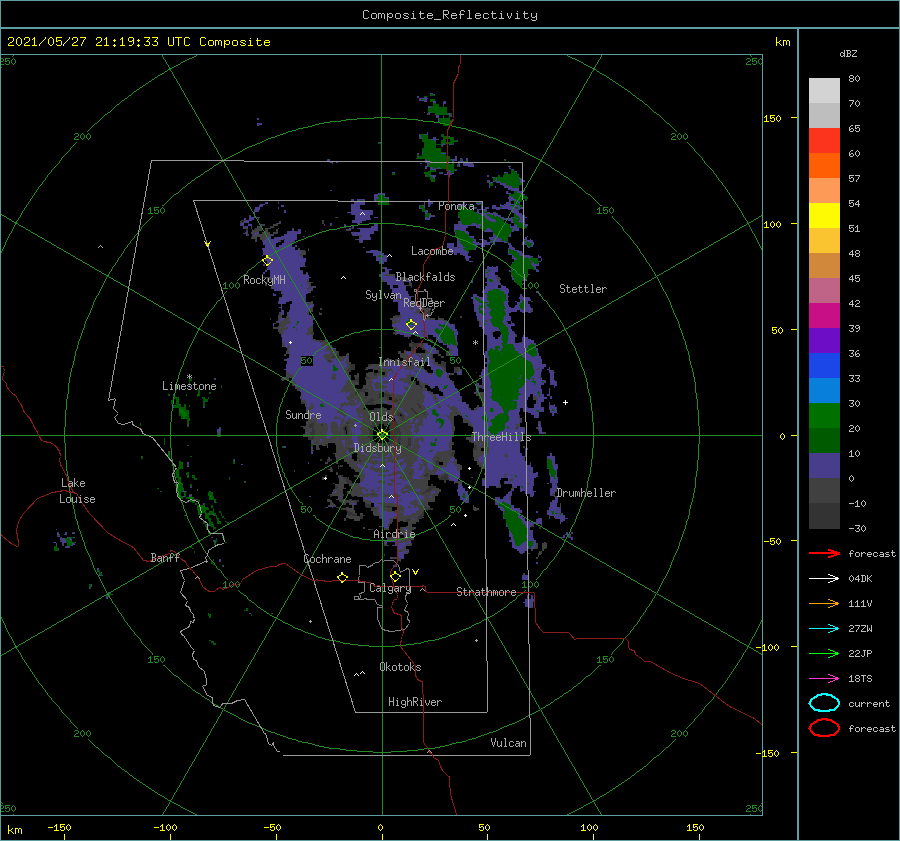The width and height of the screenshot is (900, 841).
Task: Click the Airdrie town label
Action: pyautogui.click(x=394, y=534)
